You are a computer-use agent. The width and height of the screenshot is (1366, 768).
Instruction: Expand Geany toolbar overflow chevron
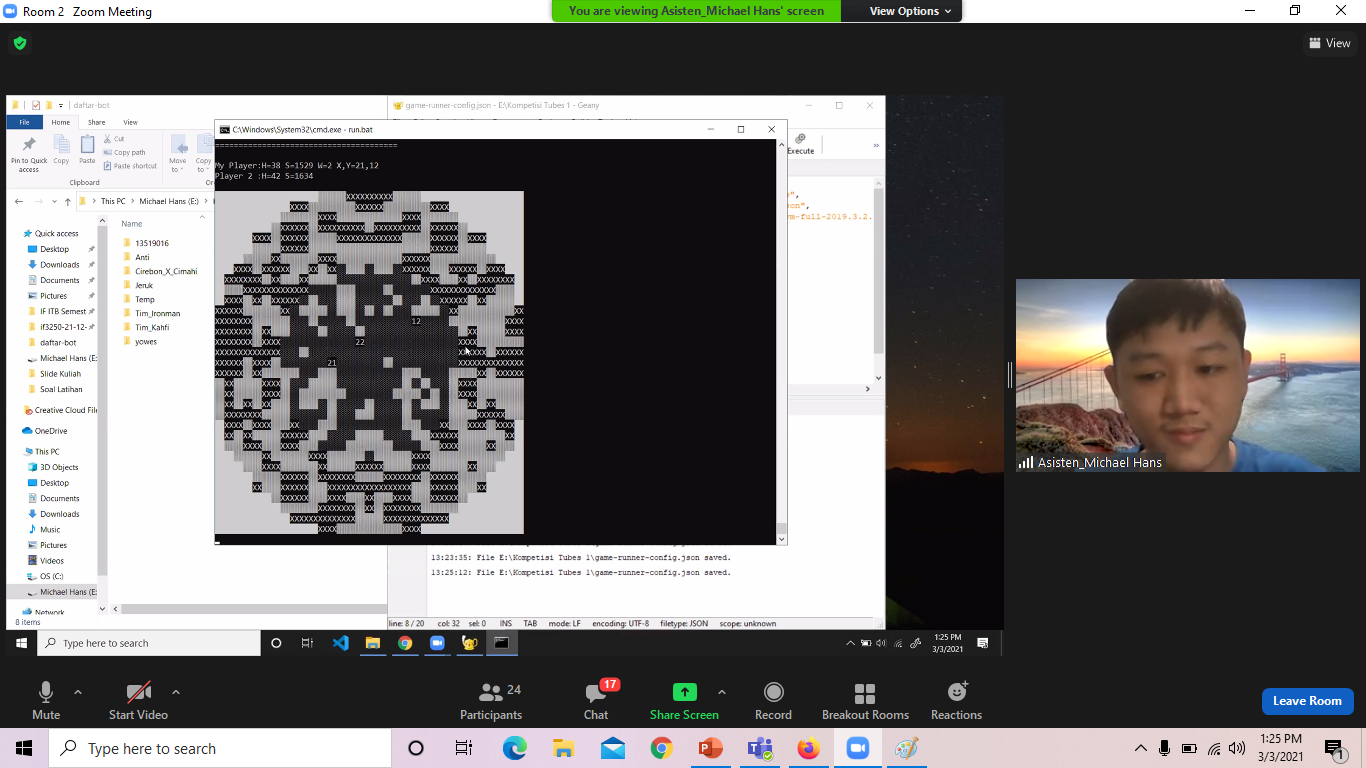[876, 146]
